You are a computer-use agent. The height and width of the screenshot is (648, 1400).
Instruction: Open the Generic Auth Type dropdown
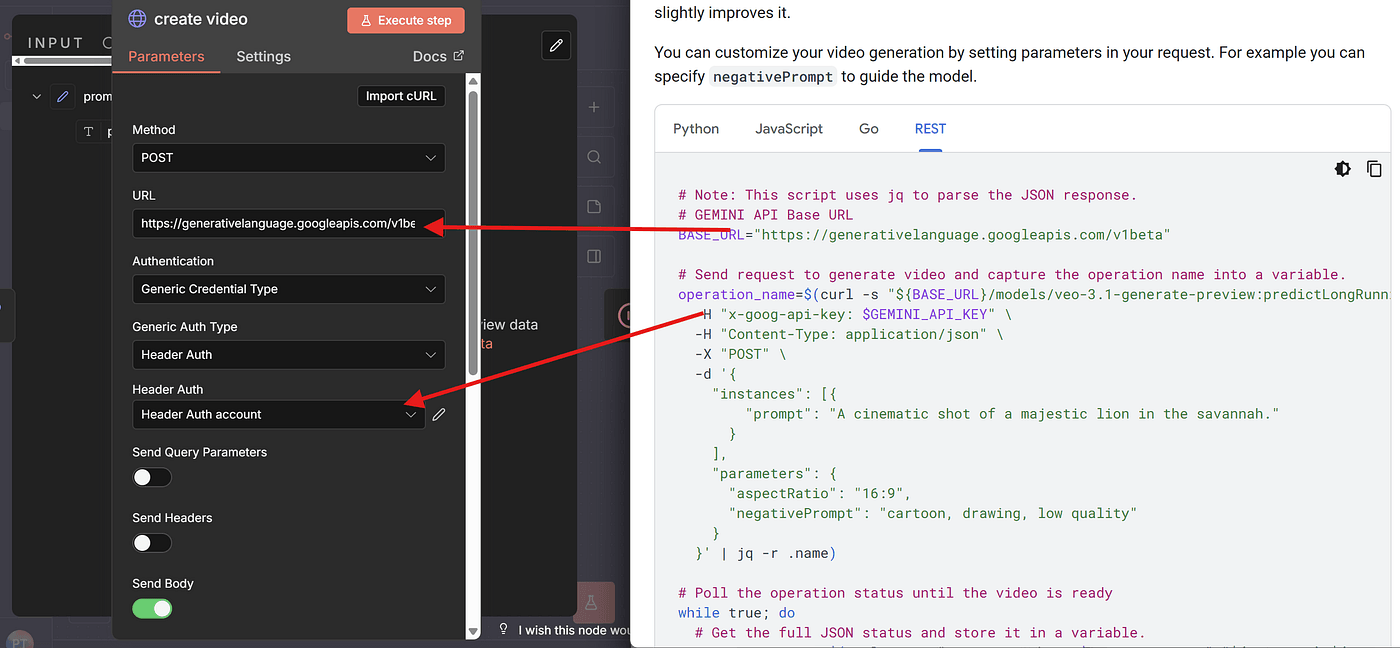pyautogui.click(x=288, y=355)
